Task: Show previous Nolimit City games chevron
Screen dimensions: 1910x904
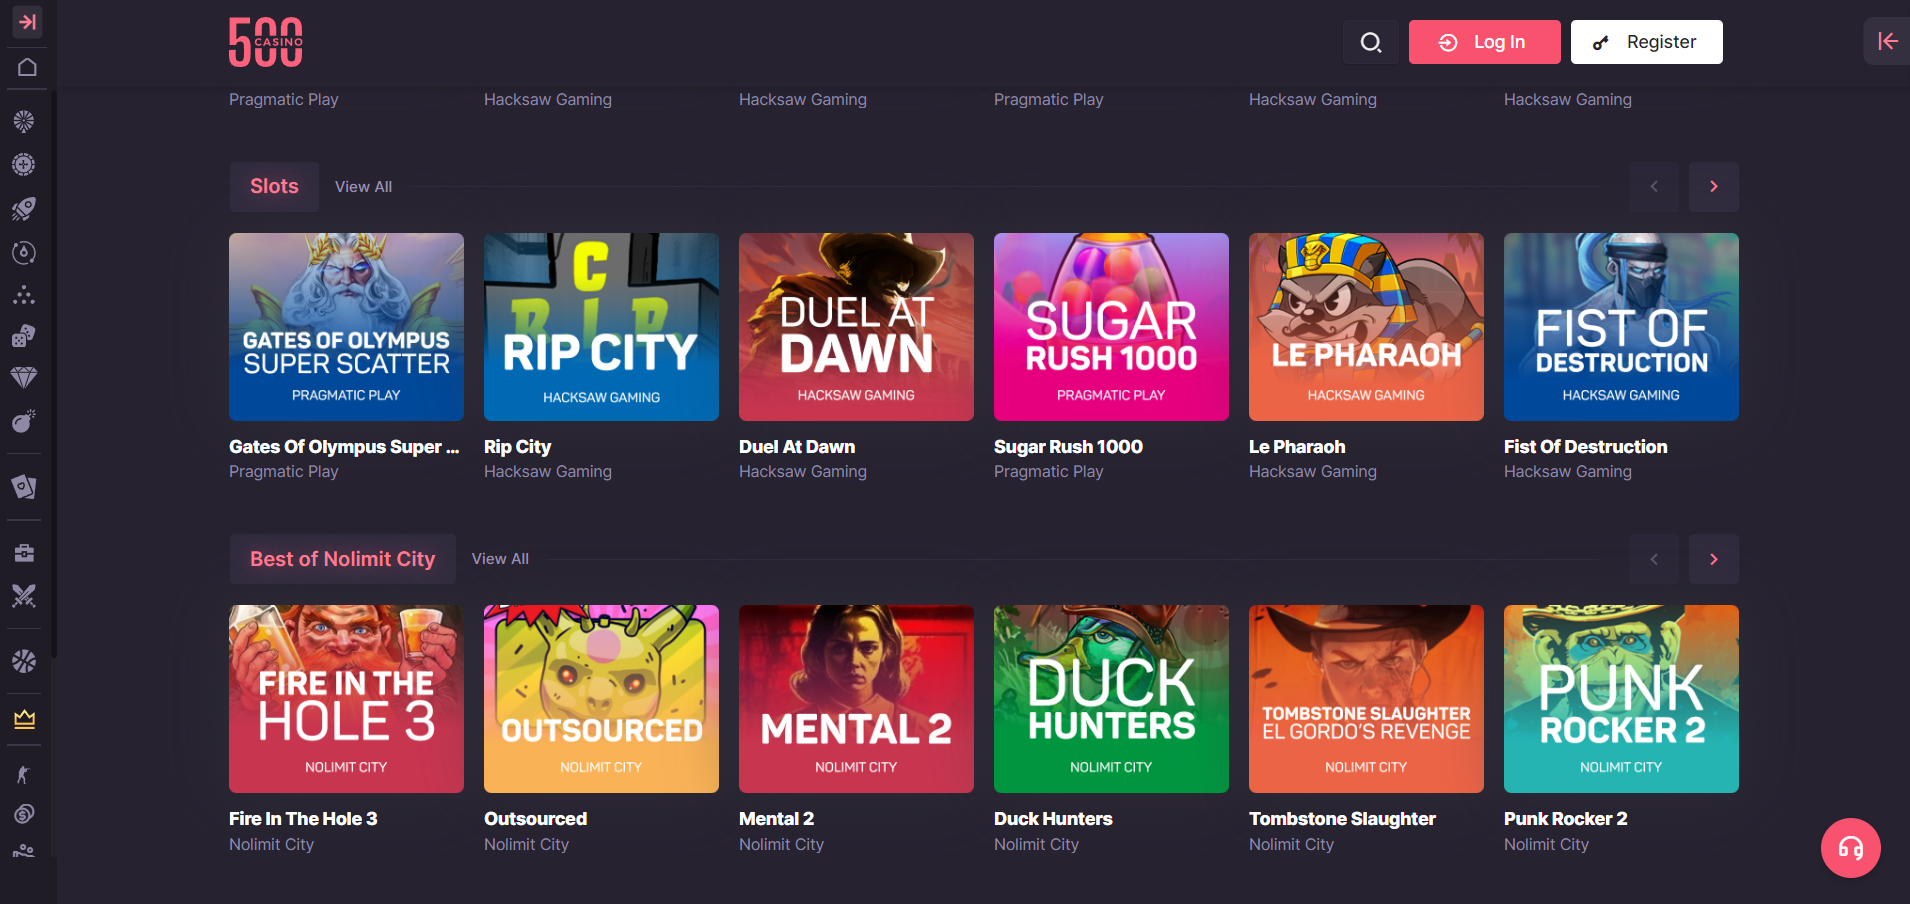Action: click(1653, 559)
